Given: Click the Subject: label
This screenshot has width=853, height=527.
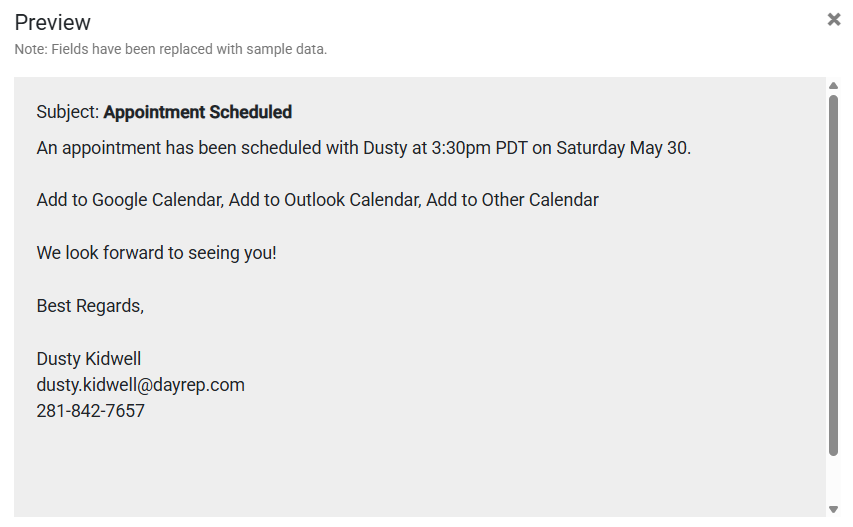Looking at the screenshot, I should [x=68, y=112].
